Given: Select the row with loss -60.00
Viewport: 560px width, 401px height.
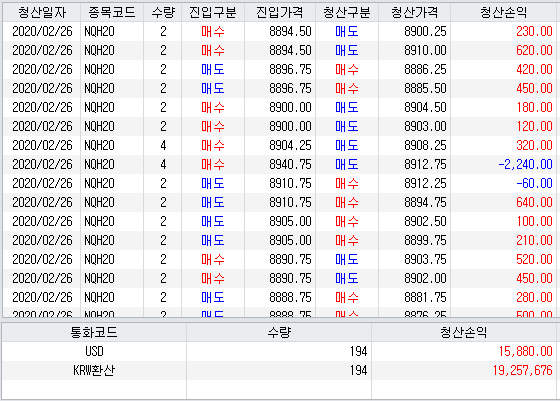Looking at the screenshot, I should tap(280, 183).
